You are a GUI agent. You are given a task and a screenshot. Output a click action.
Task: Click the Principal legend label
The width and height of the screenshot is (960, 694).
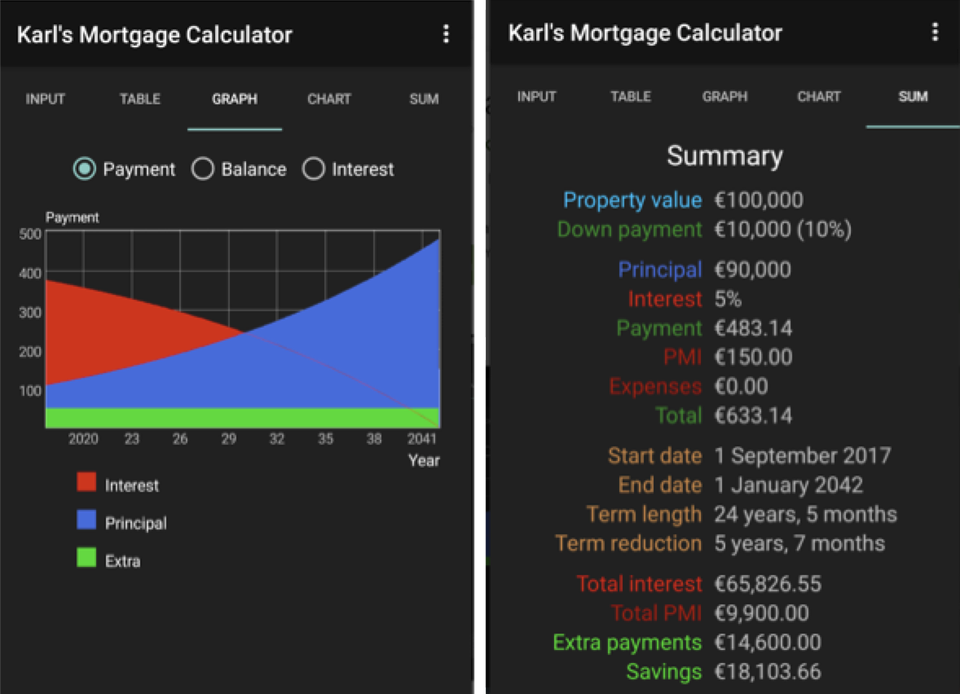136,523
